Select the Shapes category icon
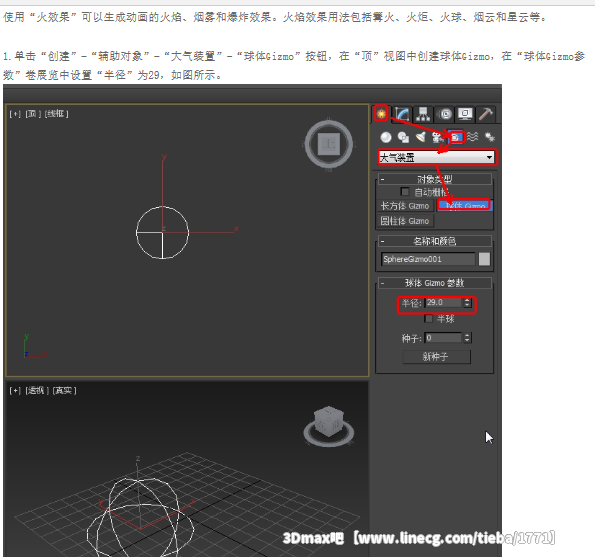 (403, 137)
